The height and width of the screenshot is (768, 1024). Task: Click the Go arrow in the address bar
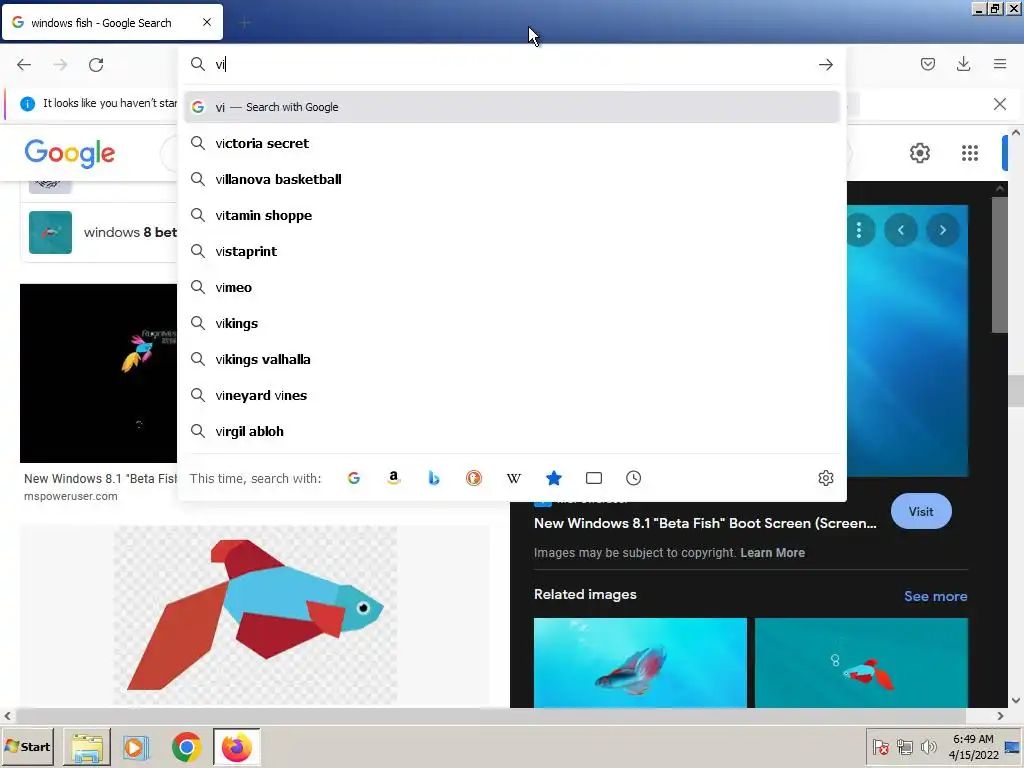coord(825,64)
